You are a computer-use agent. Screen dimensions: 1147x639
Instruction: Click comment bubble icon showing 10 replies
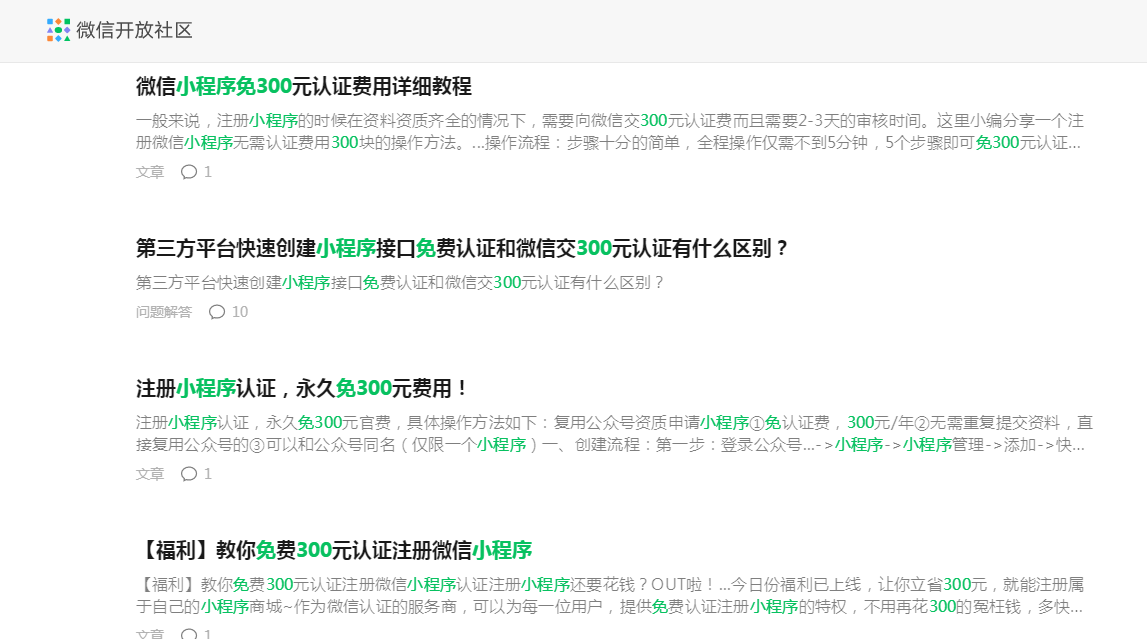point(217,312)
